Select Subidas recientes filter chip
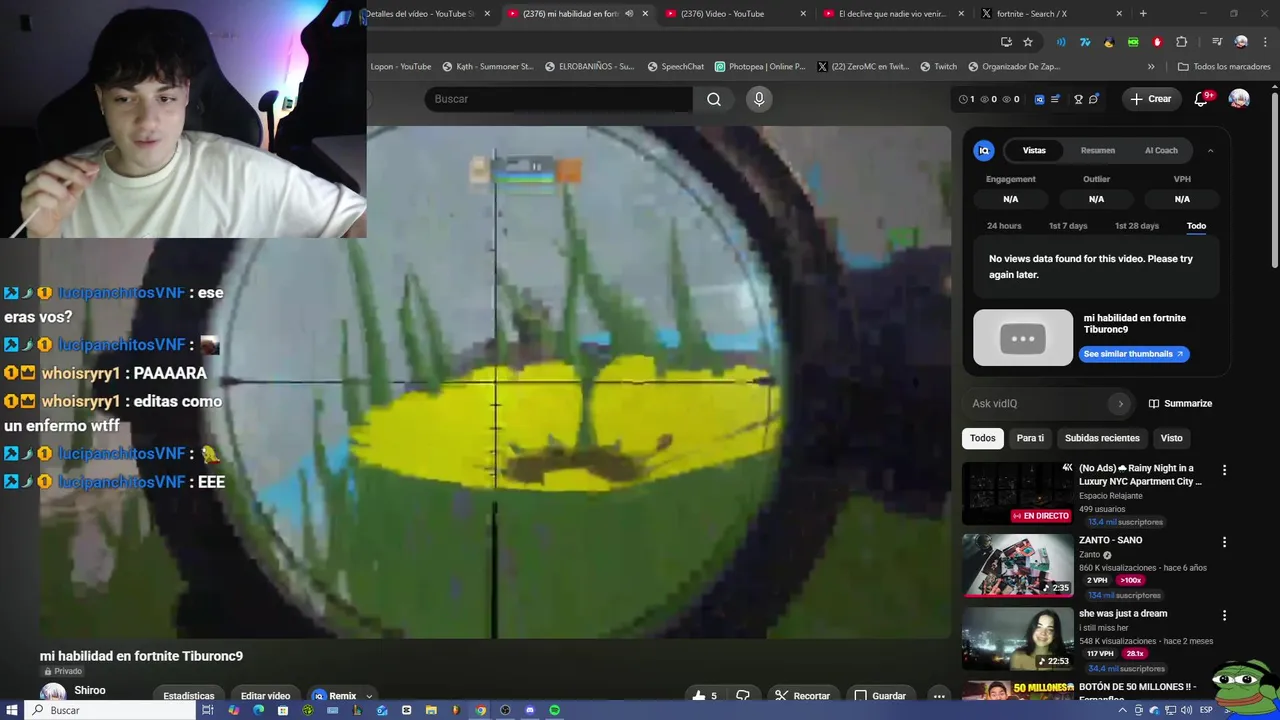1280x720 pixels. [x=1102, y=438]
